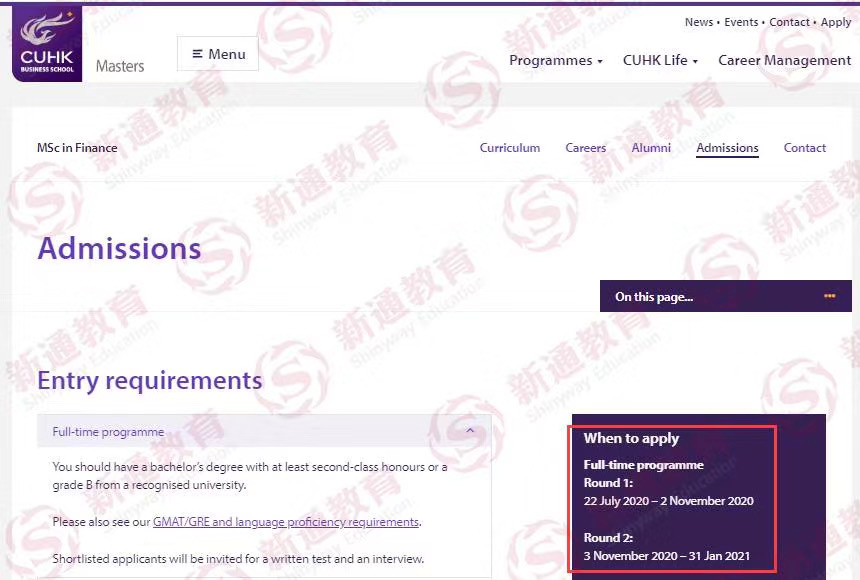The image size is (860, 580).
Task: Expand the Programmes dropdown
Action: pos(556,60)
